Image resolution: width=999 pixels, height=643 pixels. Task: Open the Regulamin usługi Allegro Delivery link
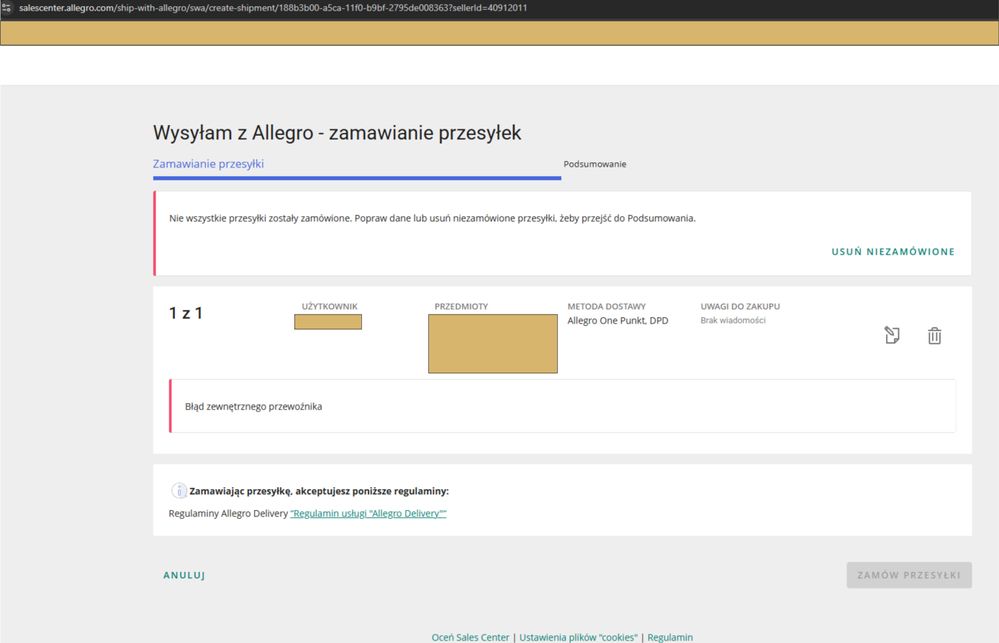[368, 513]
